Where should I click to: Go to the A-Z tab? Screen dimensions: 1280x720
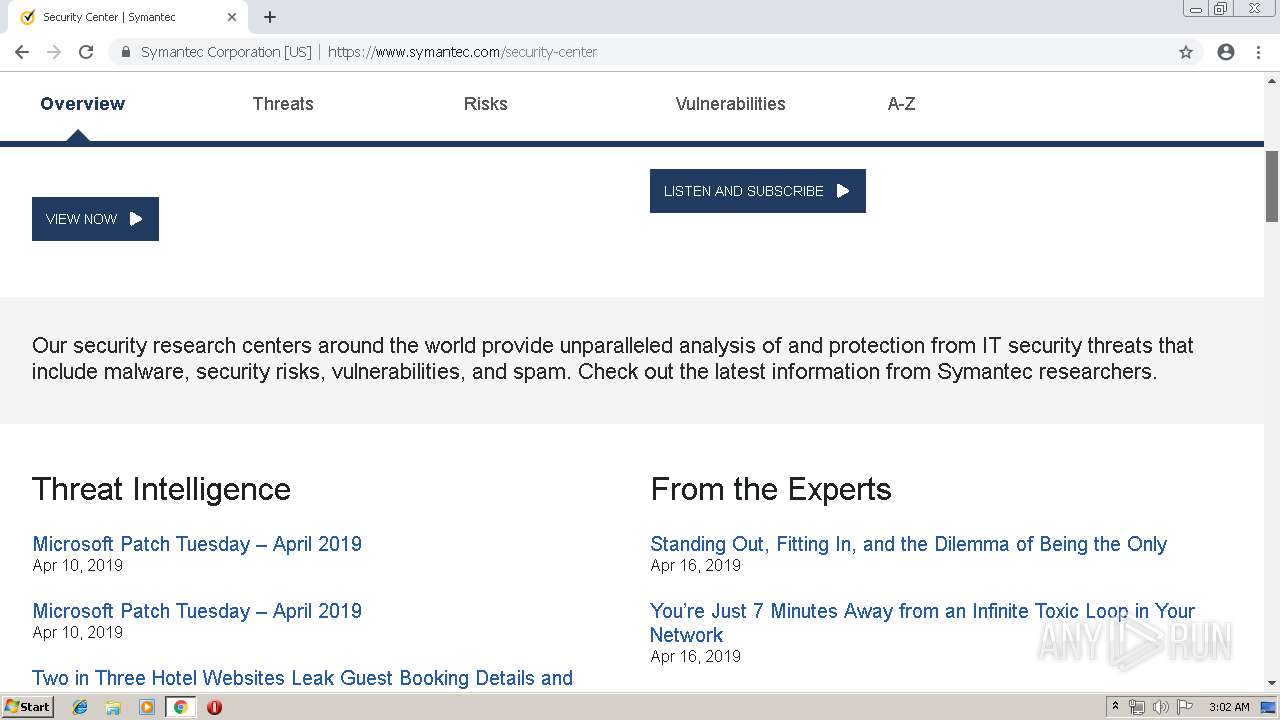tap(901, 104)
